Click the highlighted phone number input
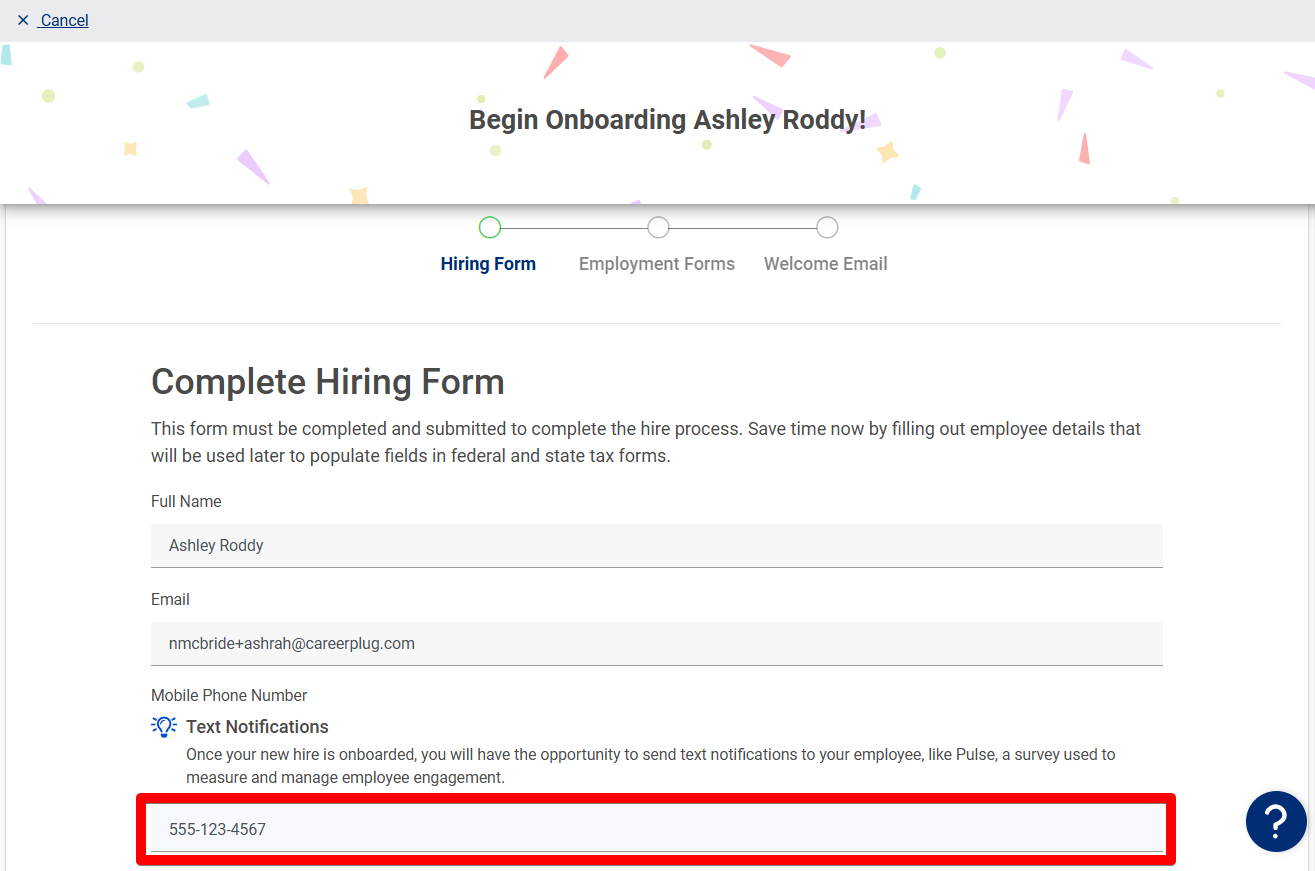The image size is (1315, 871). point(656,829)
